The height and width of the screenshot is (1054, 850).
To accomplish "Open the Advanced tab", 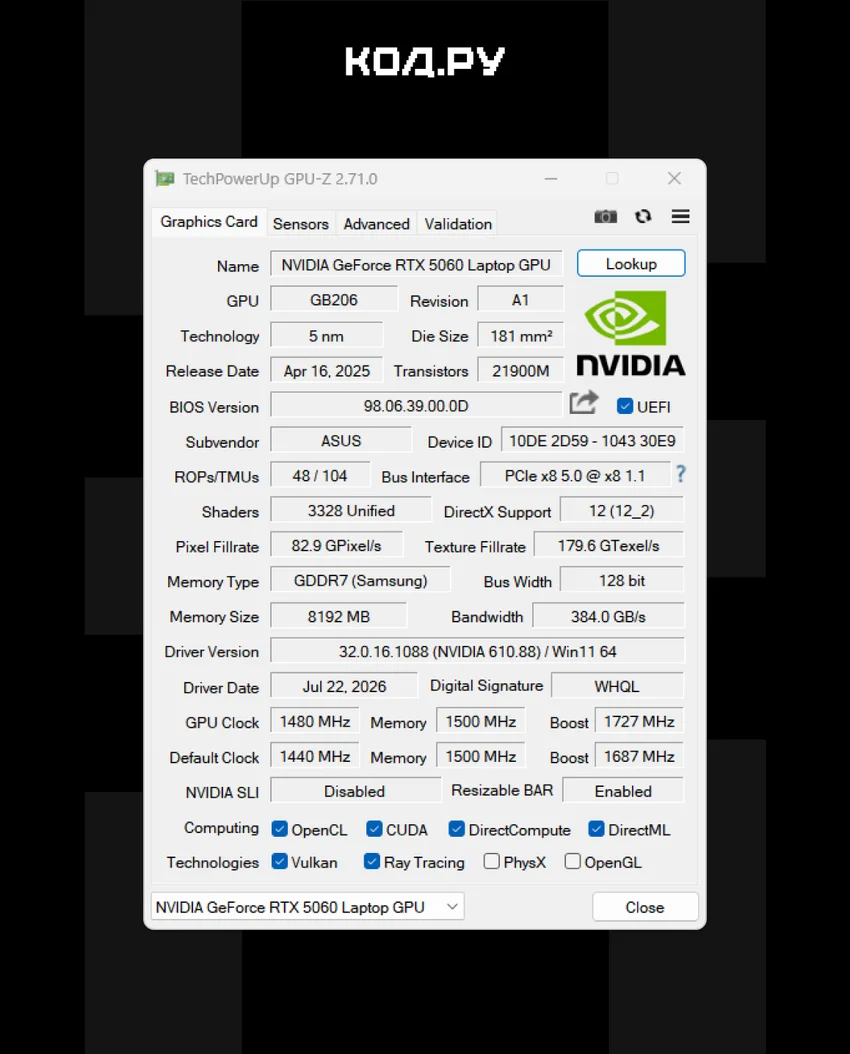I will coord(376,224).
